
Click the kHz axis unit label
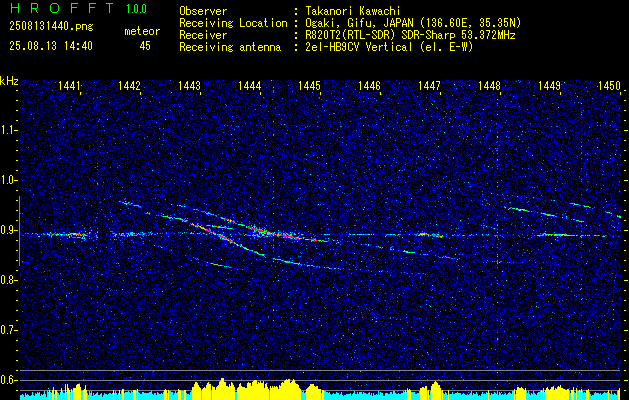(x=9, y=81)
